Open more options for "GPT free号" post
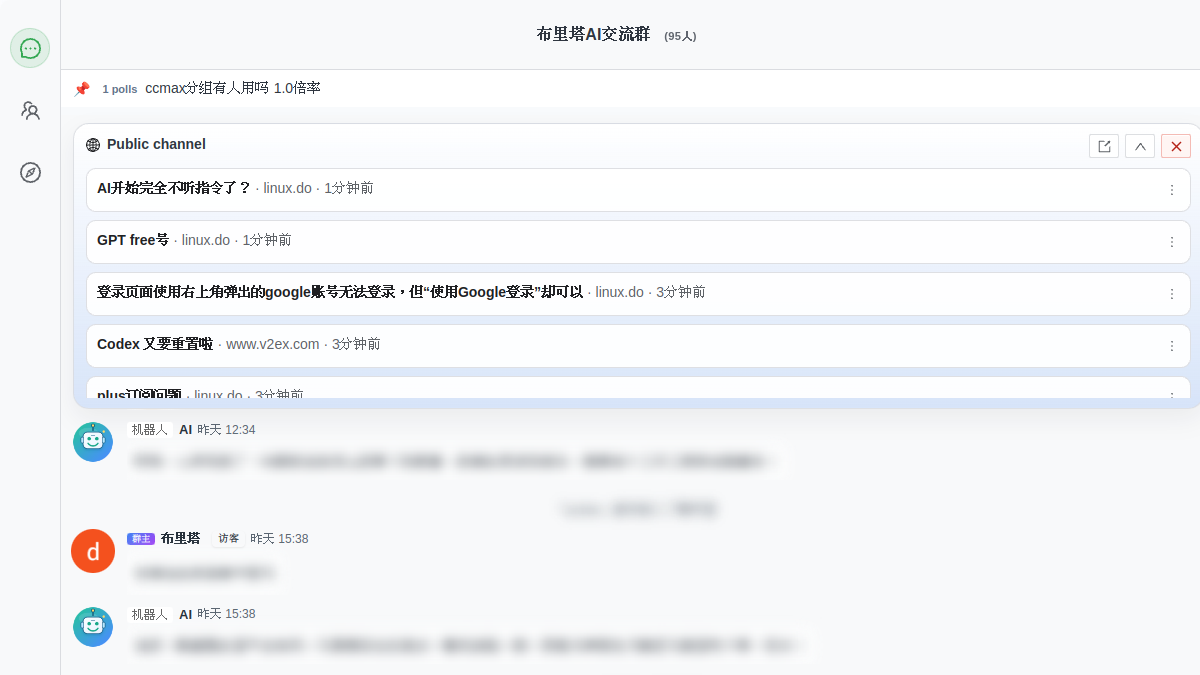Viewport: 1200px width, 675px height. click(x=1172, y=242)
